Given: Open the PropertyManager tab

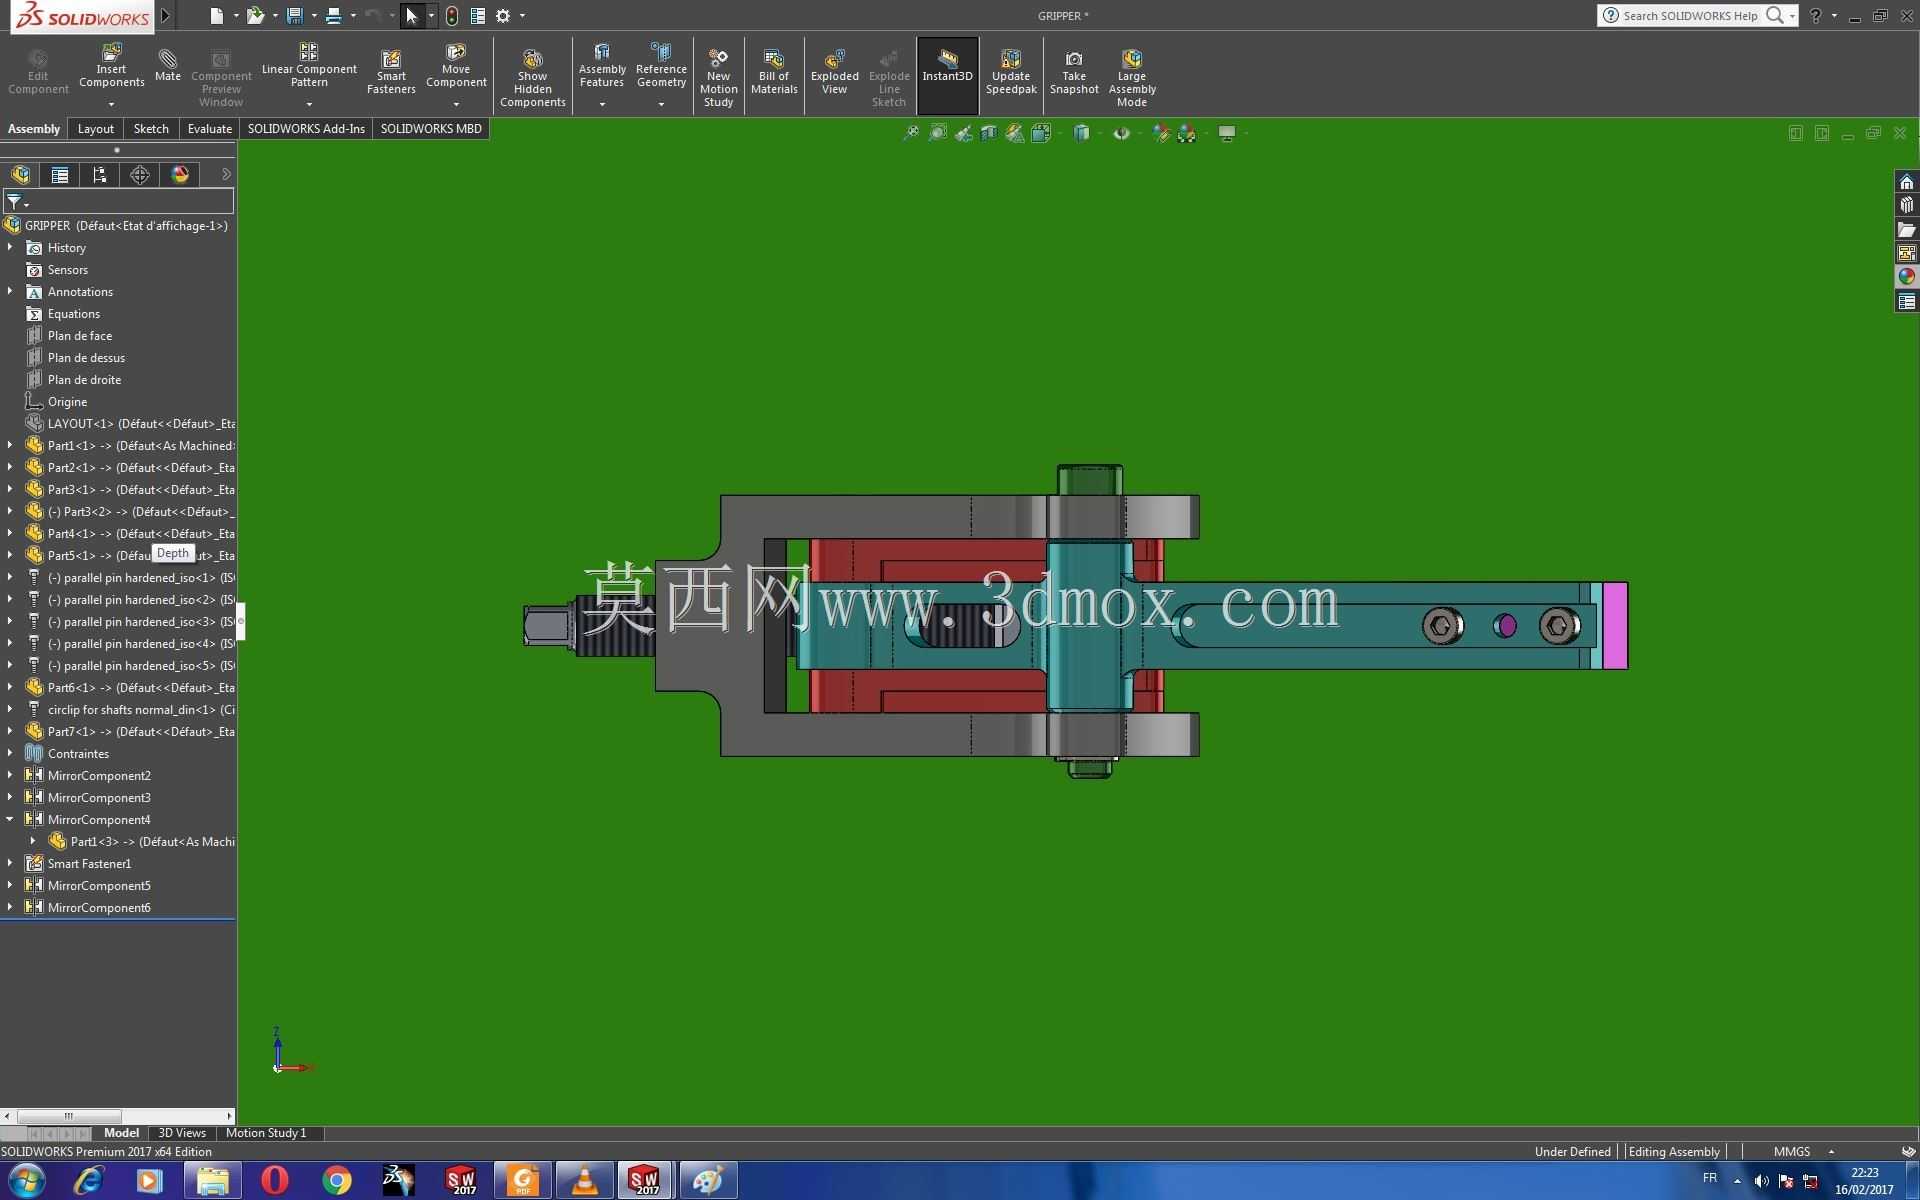Looking at the screenshot, I should [x=60, y=175].
